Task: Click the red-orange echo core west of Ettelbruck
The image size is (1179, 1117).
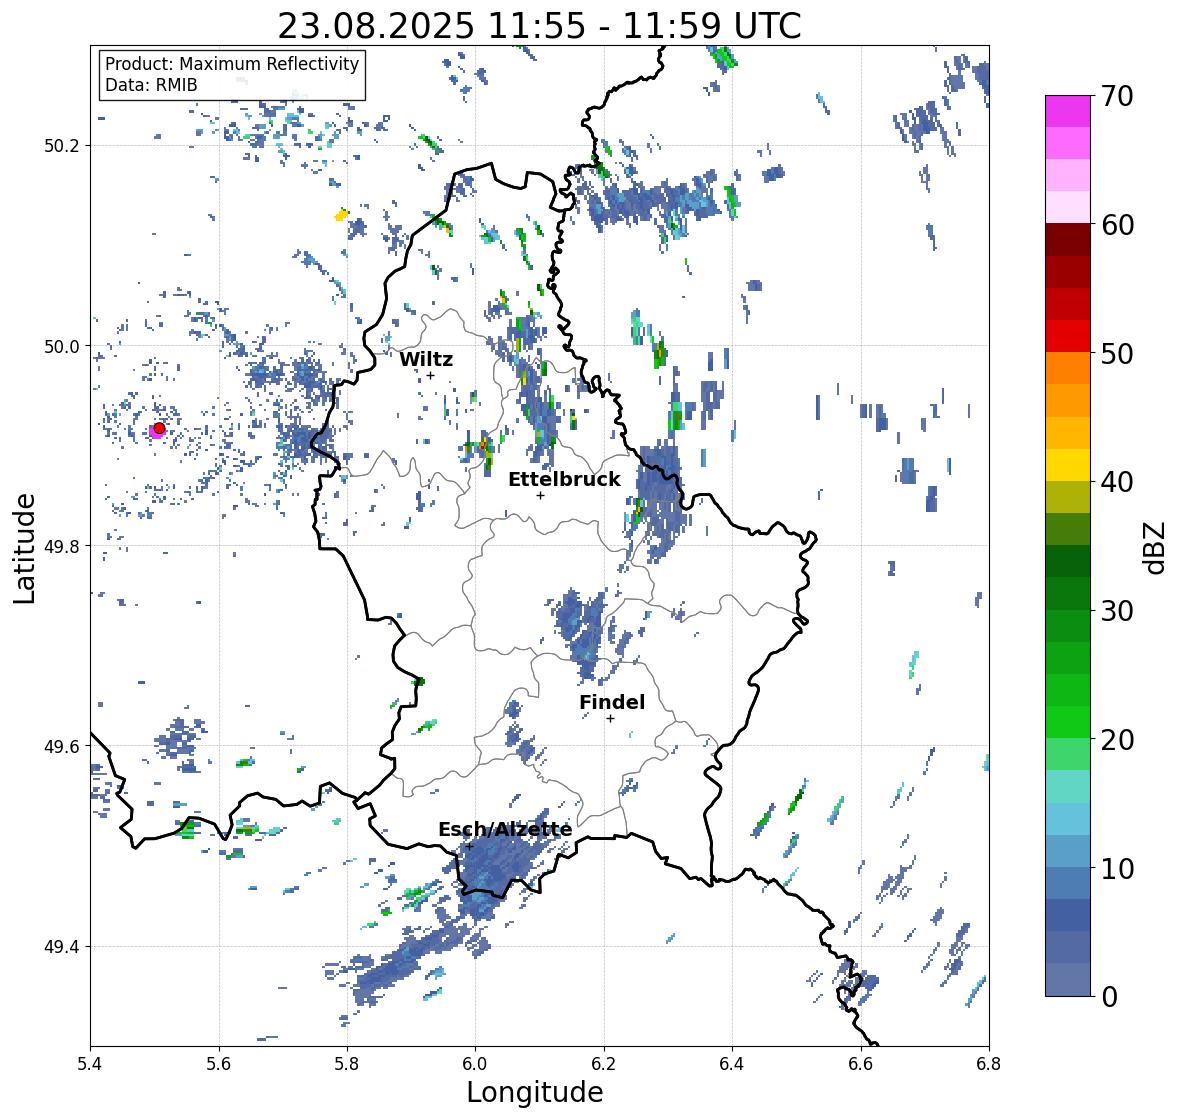Action: (483, 446)
